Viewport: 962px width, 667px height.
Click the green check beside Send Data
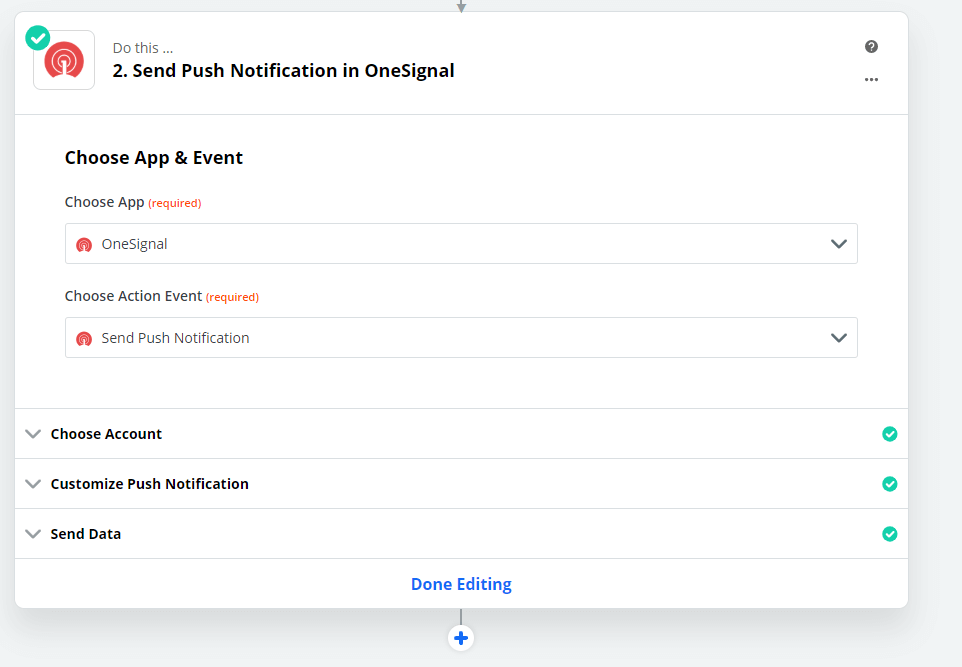pyautogui.click(x=889, y=534)
